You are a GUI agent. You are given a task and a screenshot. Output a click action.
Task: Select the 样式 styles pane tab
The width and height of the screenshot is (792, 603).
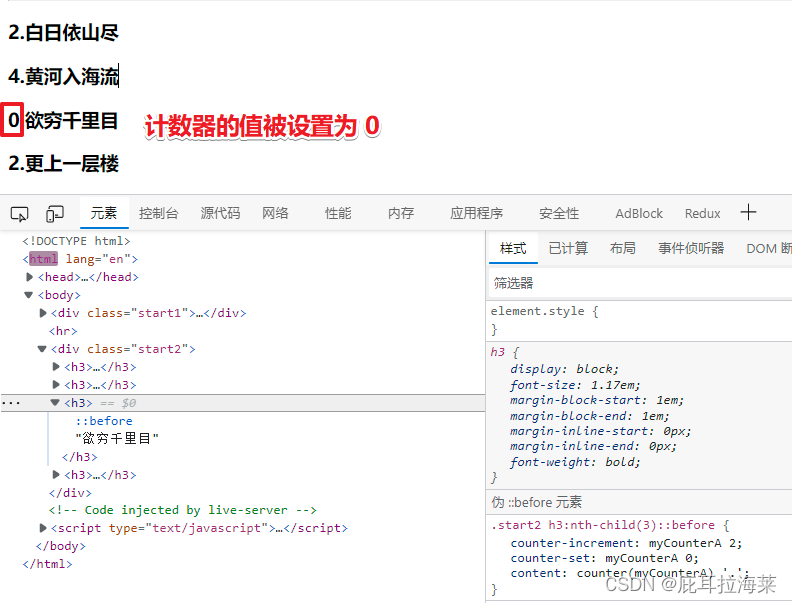[x=513, y=248]
